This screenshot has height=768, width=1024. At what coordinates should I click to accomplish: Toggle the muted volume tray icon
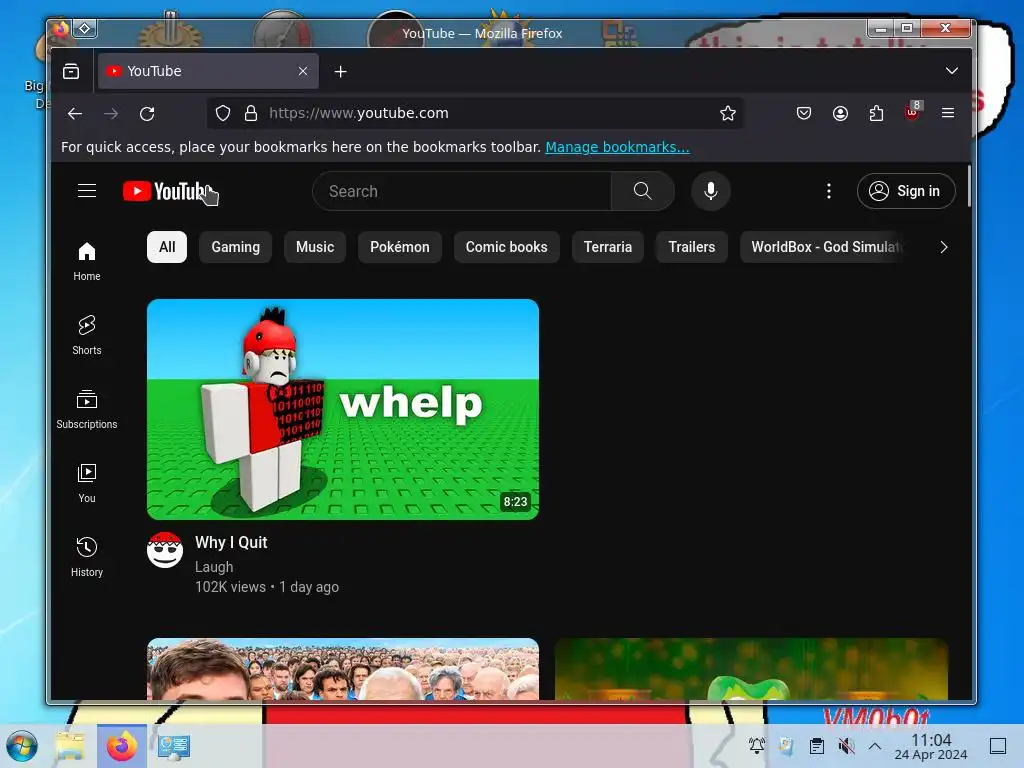click(x=846, y=746)
